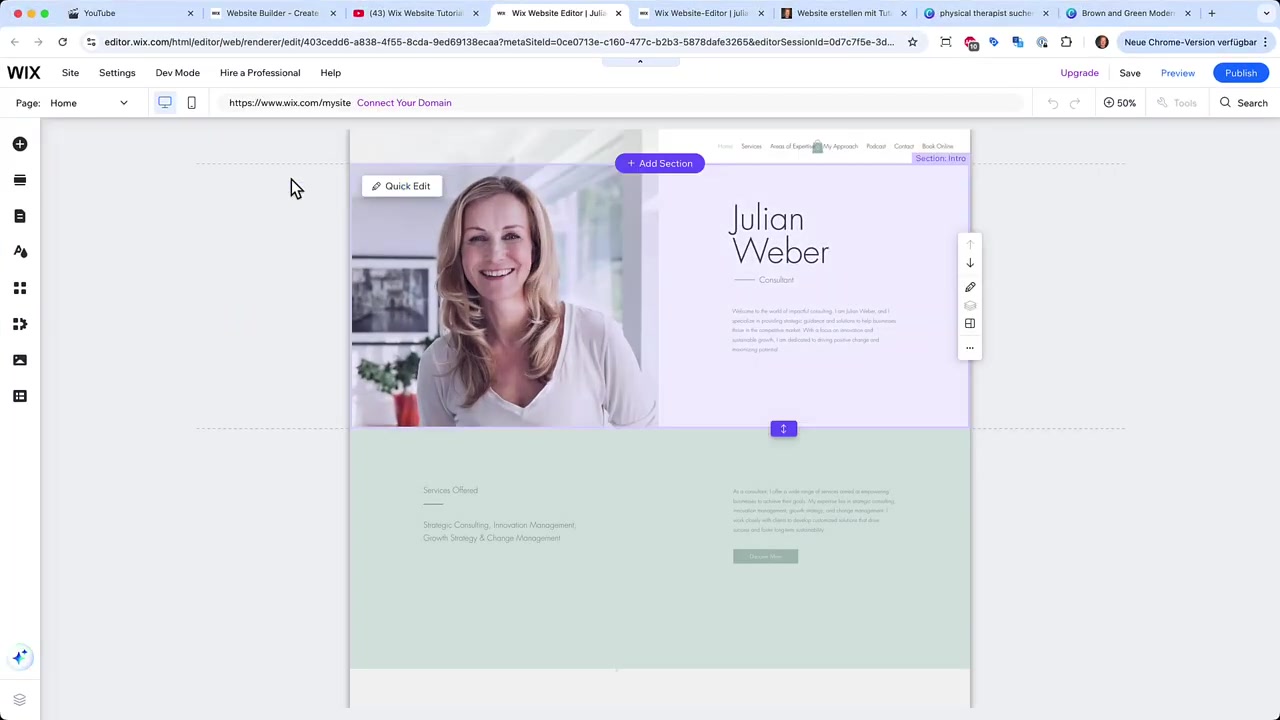This screenshot has width=1280, height=720.
Task: Save the site
Action: pyautogui.click(x=1130, y=73)
